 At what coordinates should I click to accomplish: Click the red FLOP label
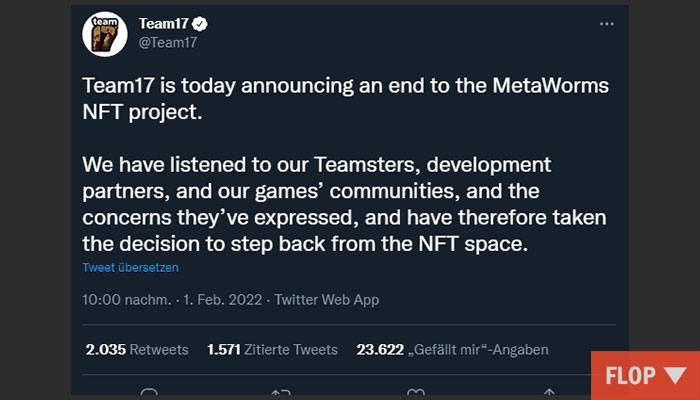(x=628, y=376)
